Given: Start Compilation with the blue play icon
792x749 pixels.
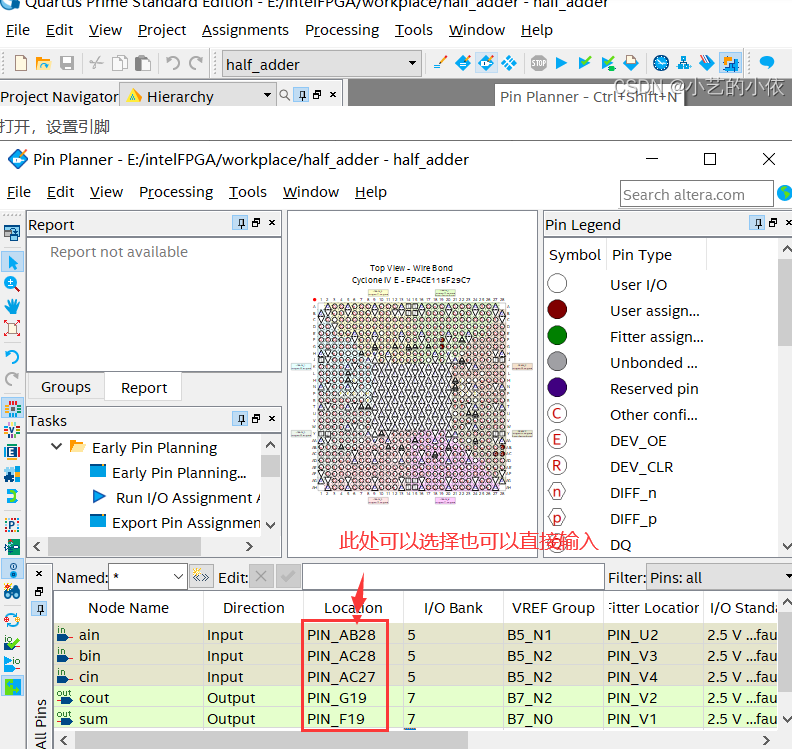Looking at the screenshot, I should 561,63.
